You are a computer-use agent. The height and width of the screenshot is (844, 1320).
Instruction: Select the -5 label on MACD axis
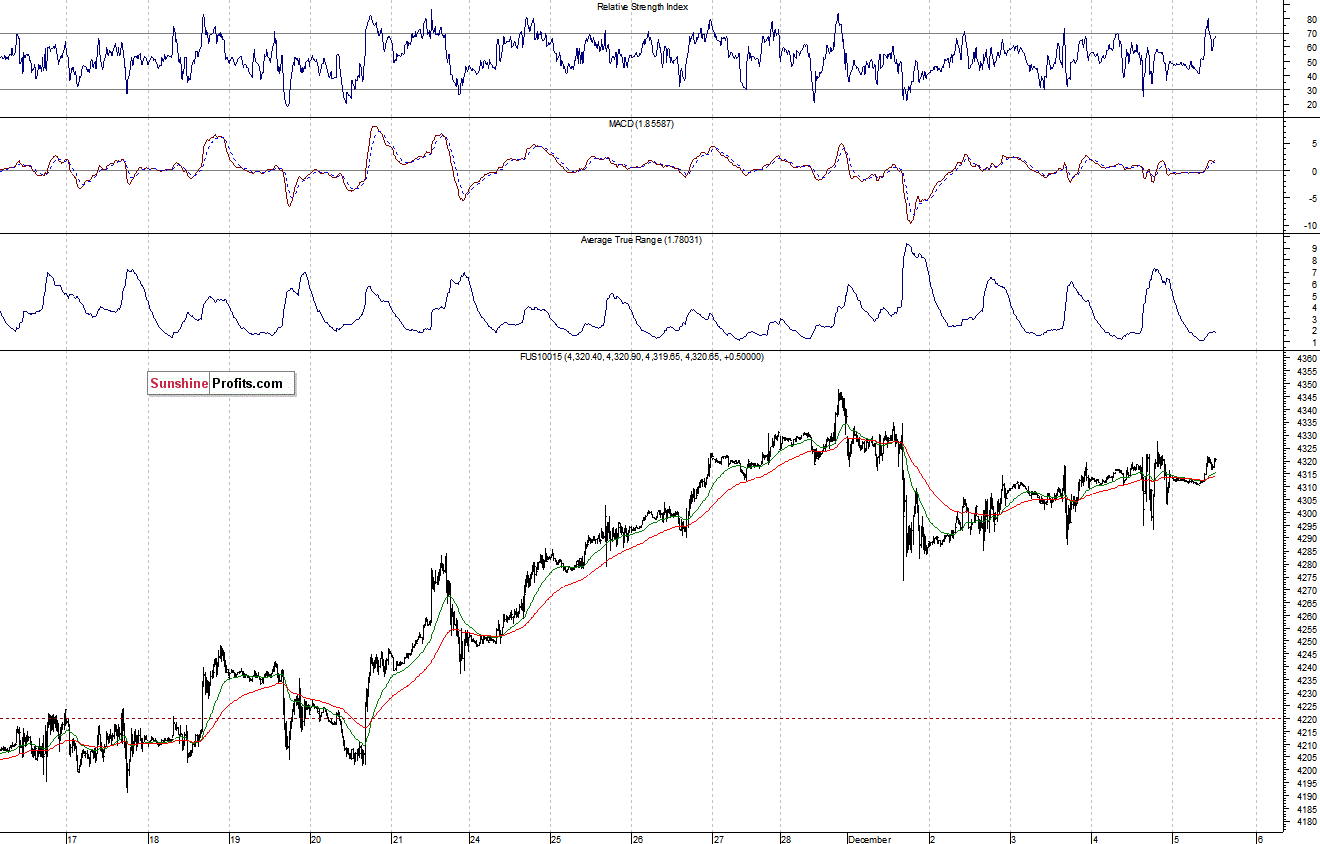[1311, 198]
